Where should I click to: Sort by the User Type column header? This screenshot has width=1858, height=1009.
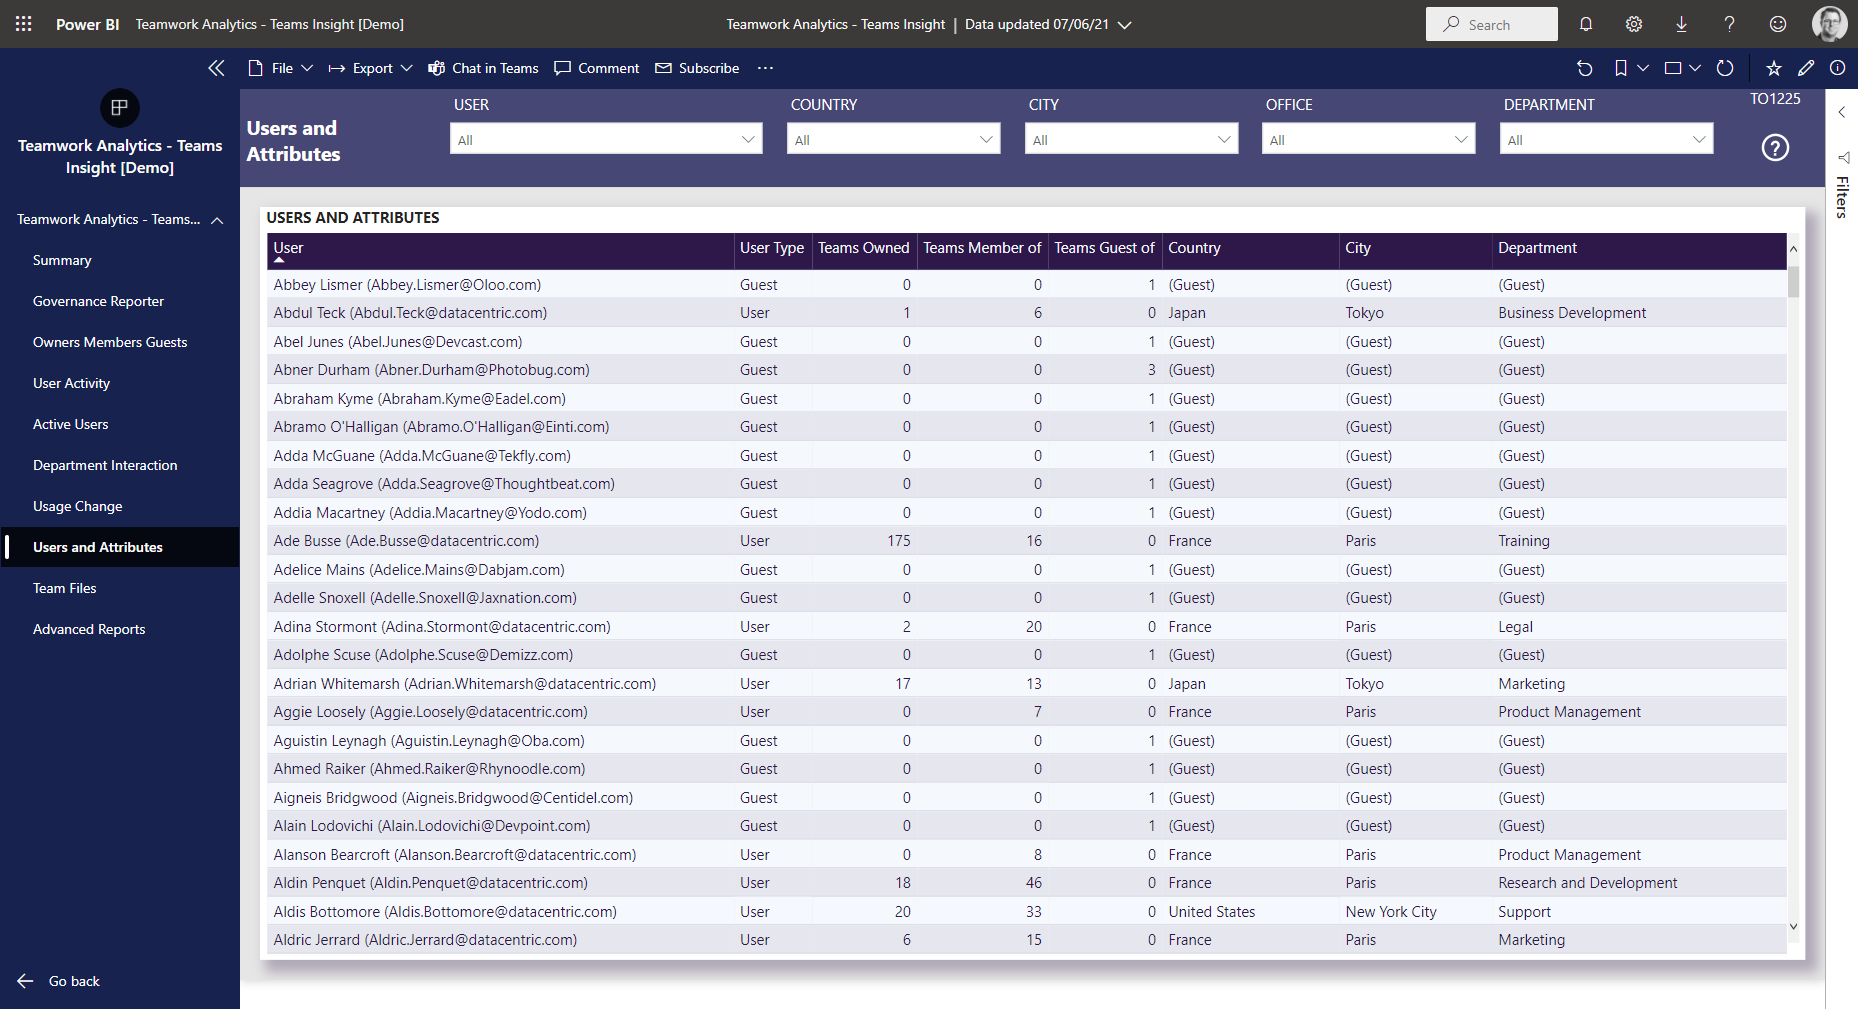[x=772, y=248]
